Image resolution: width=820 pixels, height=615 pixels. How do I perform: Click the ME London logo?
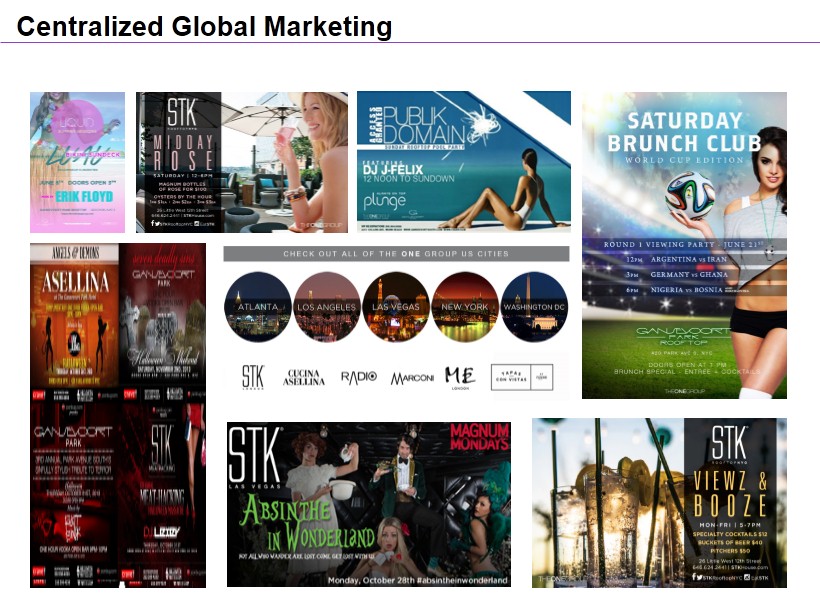point(461,377)
